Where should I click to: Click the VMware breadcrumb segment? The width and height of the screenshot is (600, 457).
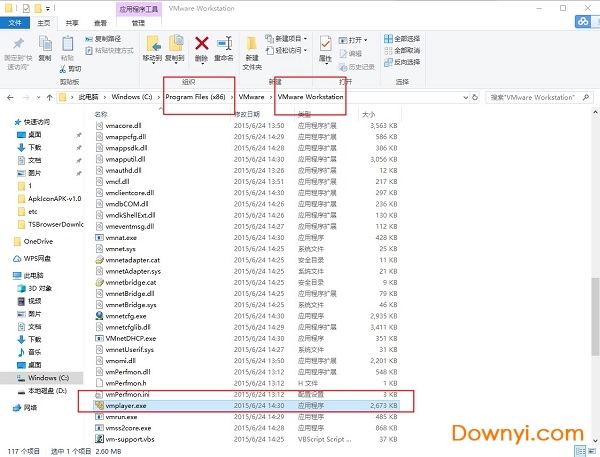pyautogui.click(x=251, y=97)
